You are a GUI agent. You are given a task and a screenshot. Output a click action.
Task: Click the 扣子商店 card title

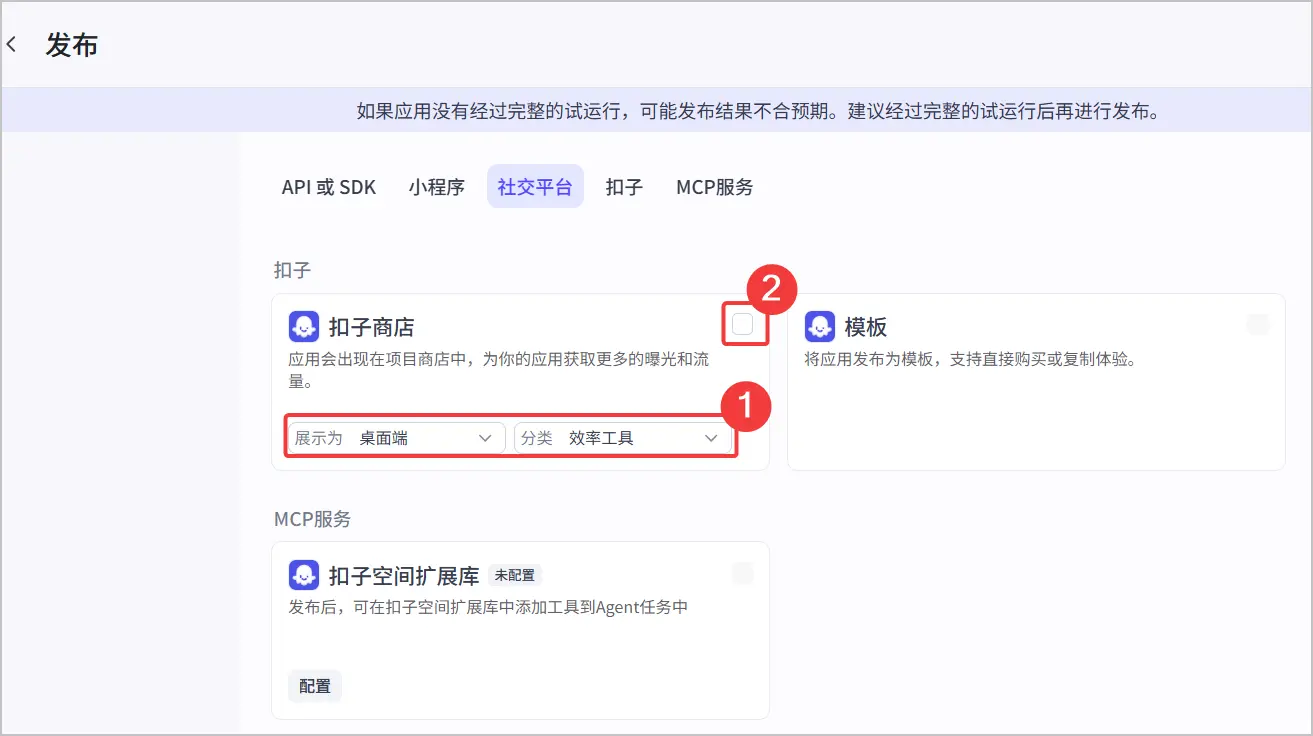(x=371, y=327)
